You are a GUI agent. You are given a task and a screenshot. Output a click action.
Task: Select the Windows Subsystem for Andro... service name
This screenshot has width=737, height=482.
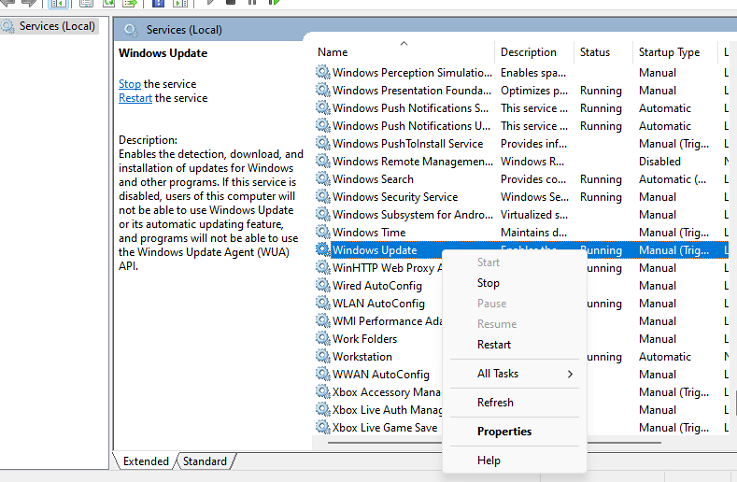point(413,214)
